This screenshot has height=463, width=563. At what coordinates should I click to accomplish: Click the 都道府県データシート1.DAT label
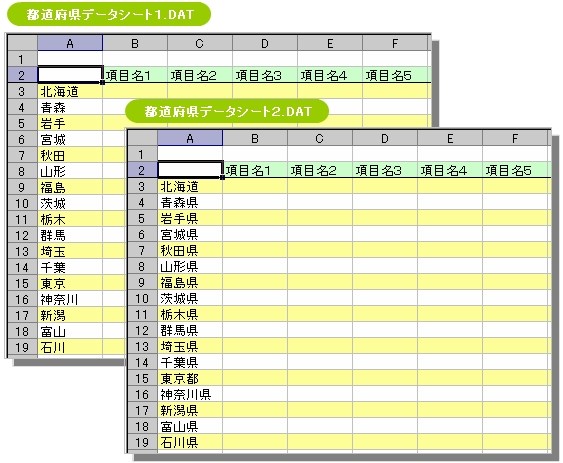[x=109, y=14]
